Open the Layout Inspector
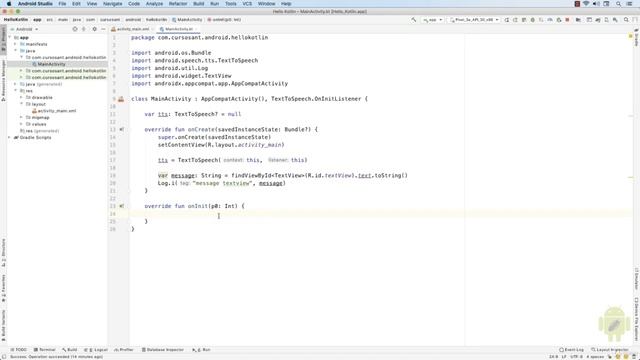Viewport: 640px width, 360px height. [x=610, y=350]
